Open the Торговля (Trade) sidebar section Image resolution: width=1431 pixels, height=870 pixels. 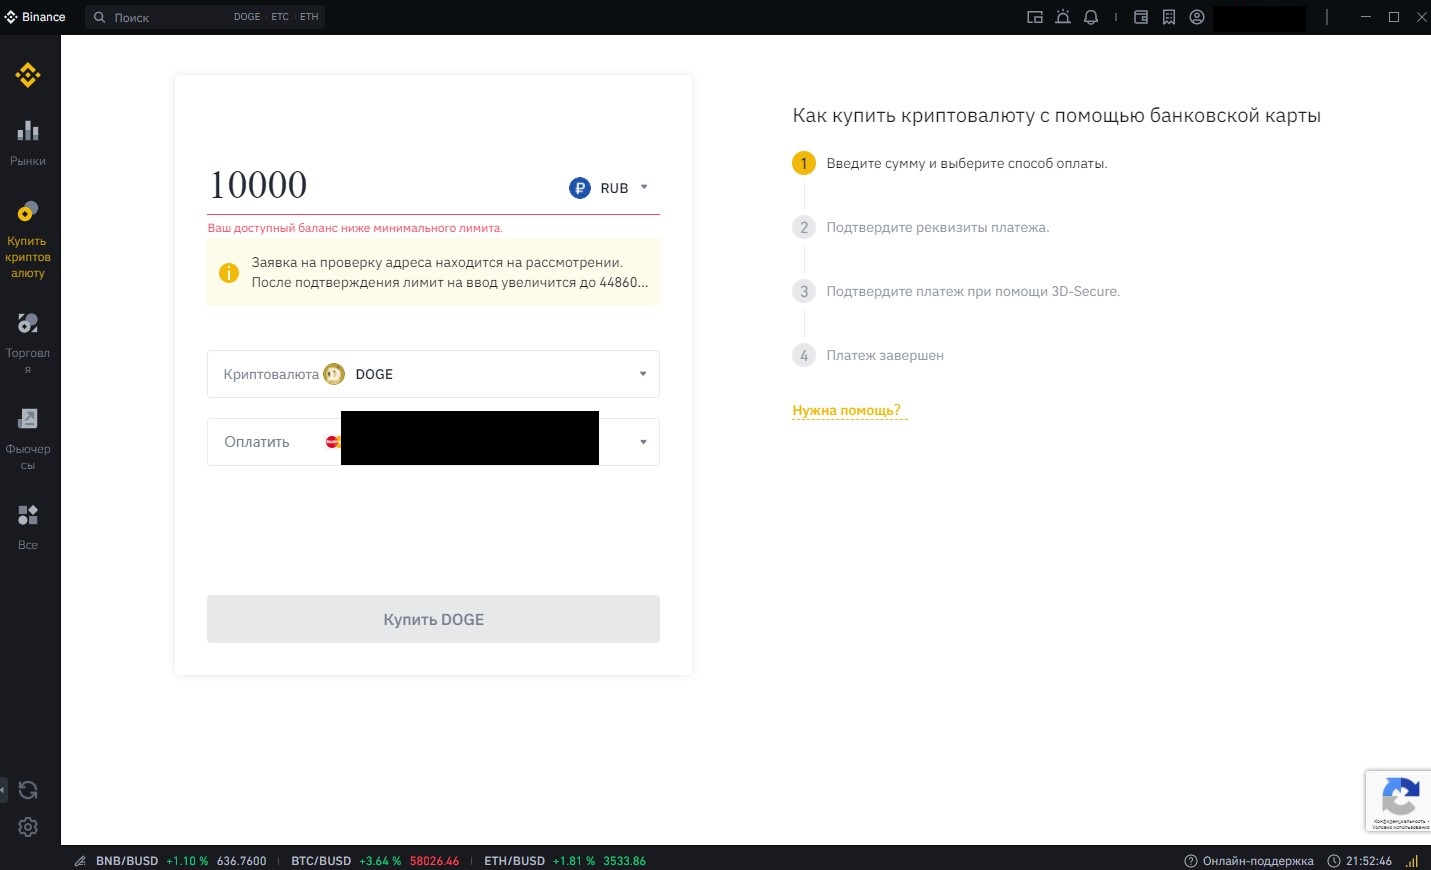click(x=28, y=343)
